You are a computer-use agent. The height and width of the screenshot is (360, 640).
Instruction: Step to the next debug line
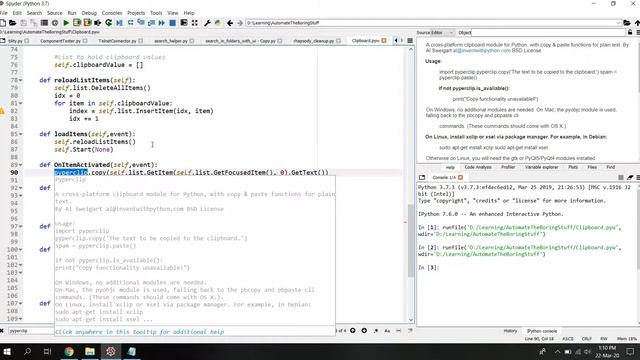click(x=130, y=23)
